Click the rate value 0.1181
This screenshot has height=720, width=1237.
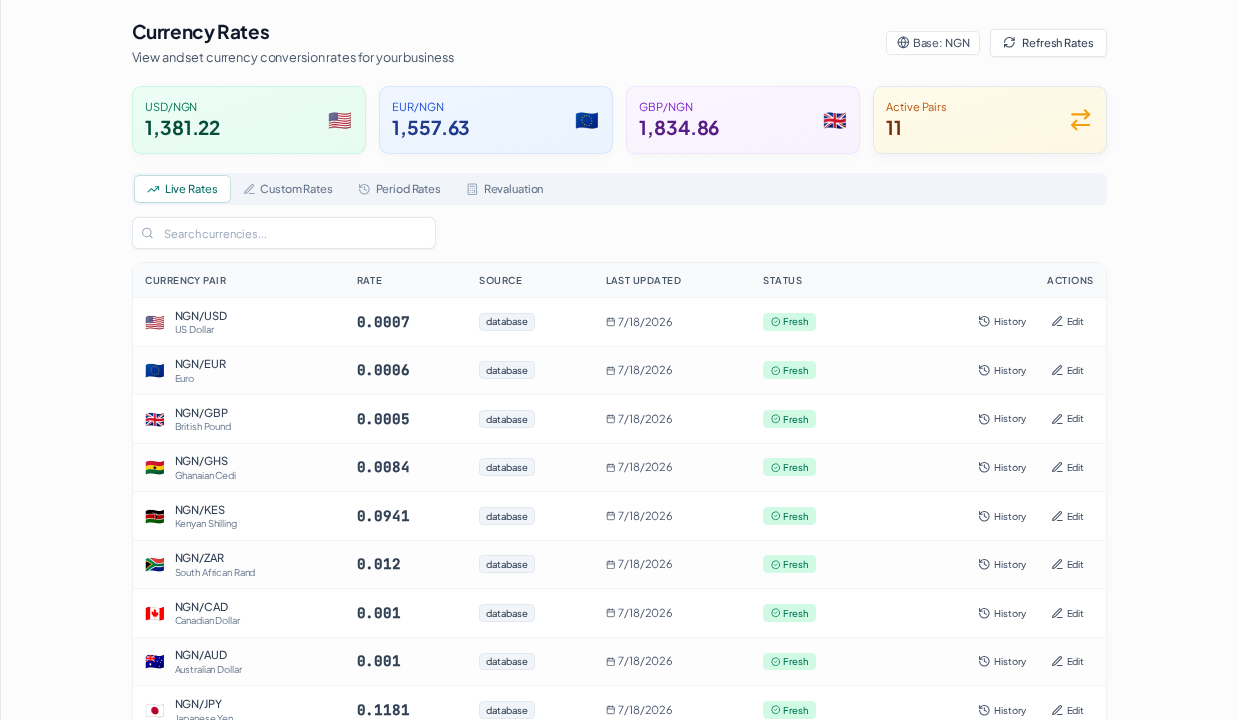383,710
